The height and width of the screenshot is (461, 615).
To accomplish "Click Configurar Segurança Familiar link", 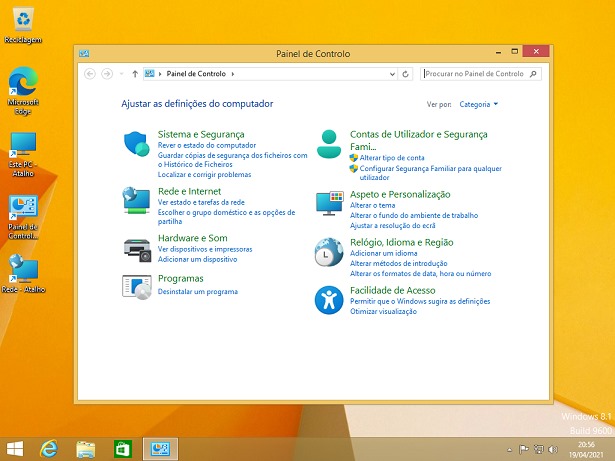I will tap(431, 173).
